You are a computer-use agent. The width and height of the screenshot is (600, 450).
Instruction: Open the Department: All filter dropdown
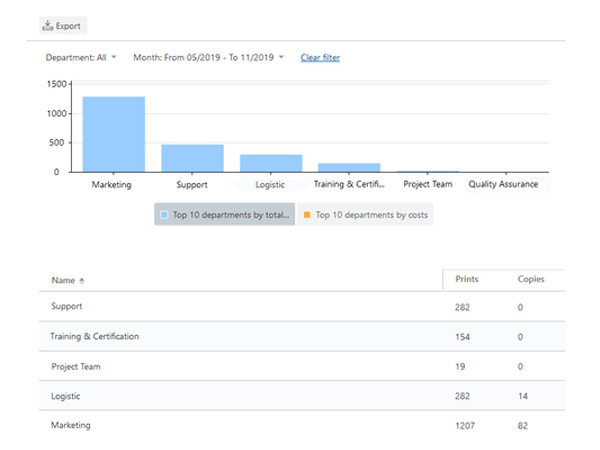(x=81, y=57)
